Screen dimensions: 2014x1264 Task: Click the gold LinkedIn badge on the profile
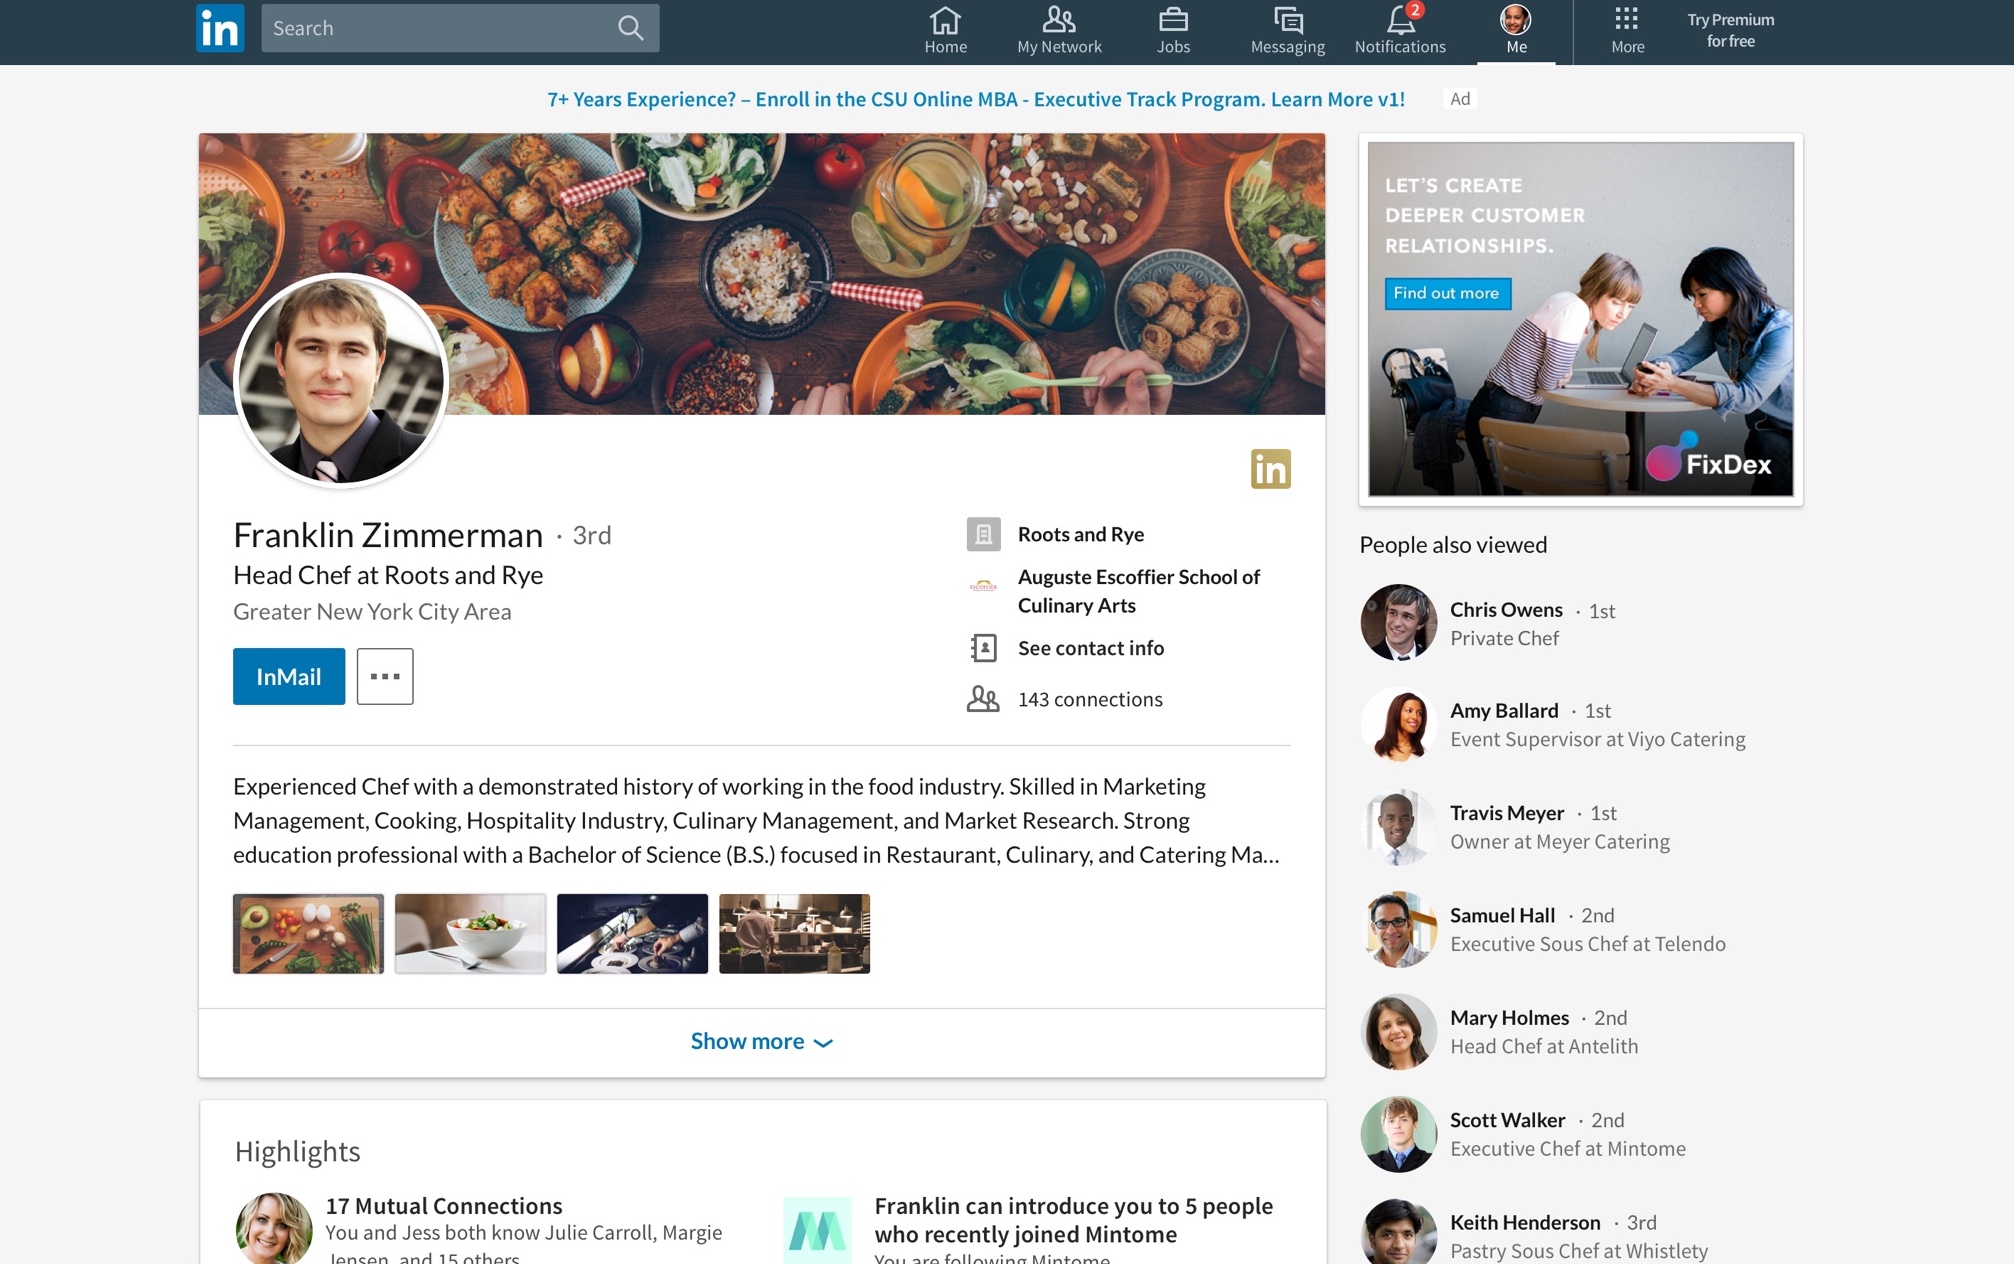click(x=1271, y=469)
